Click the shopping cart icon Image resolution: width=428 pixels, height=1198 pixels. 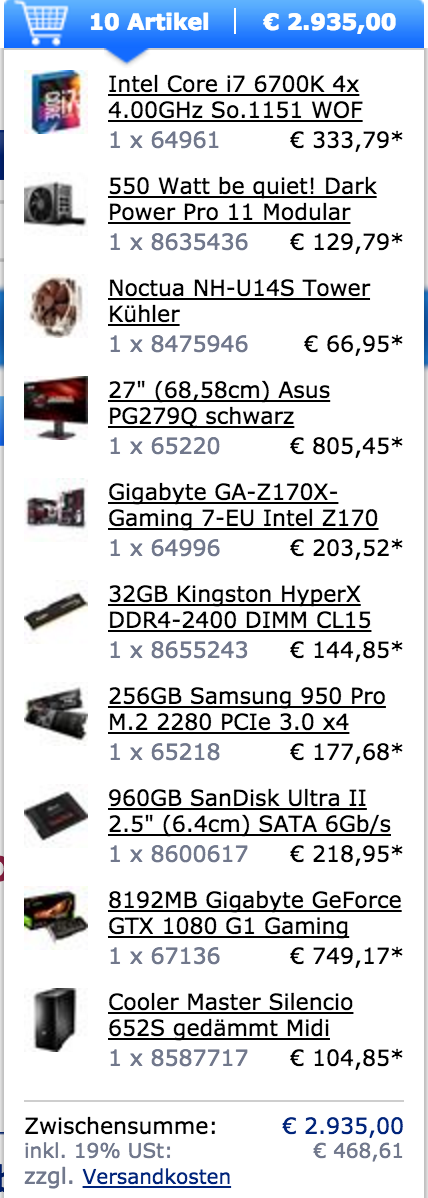pos(40,21)
